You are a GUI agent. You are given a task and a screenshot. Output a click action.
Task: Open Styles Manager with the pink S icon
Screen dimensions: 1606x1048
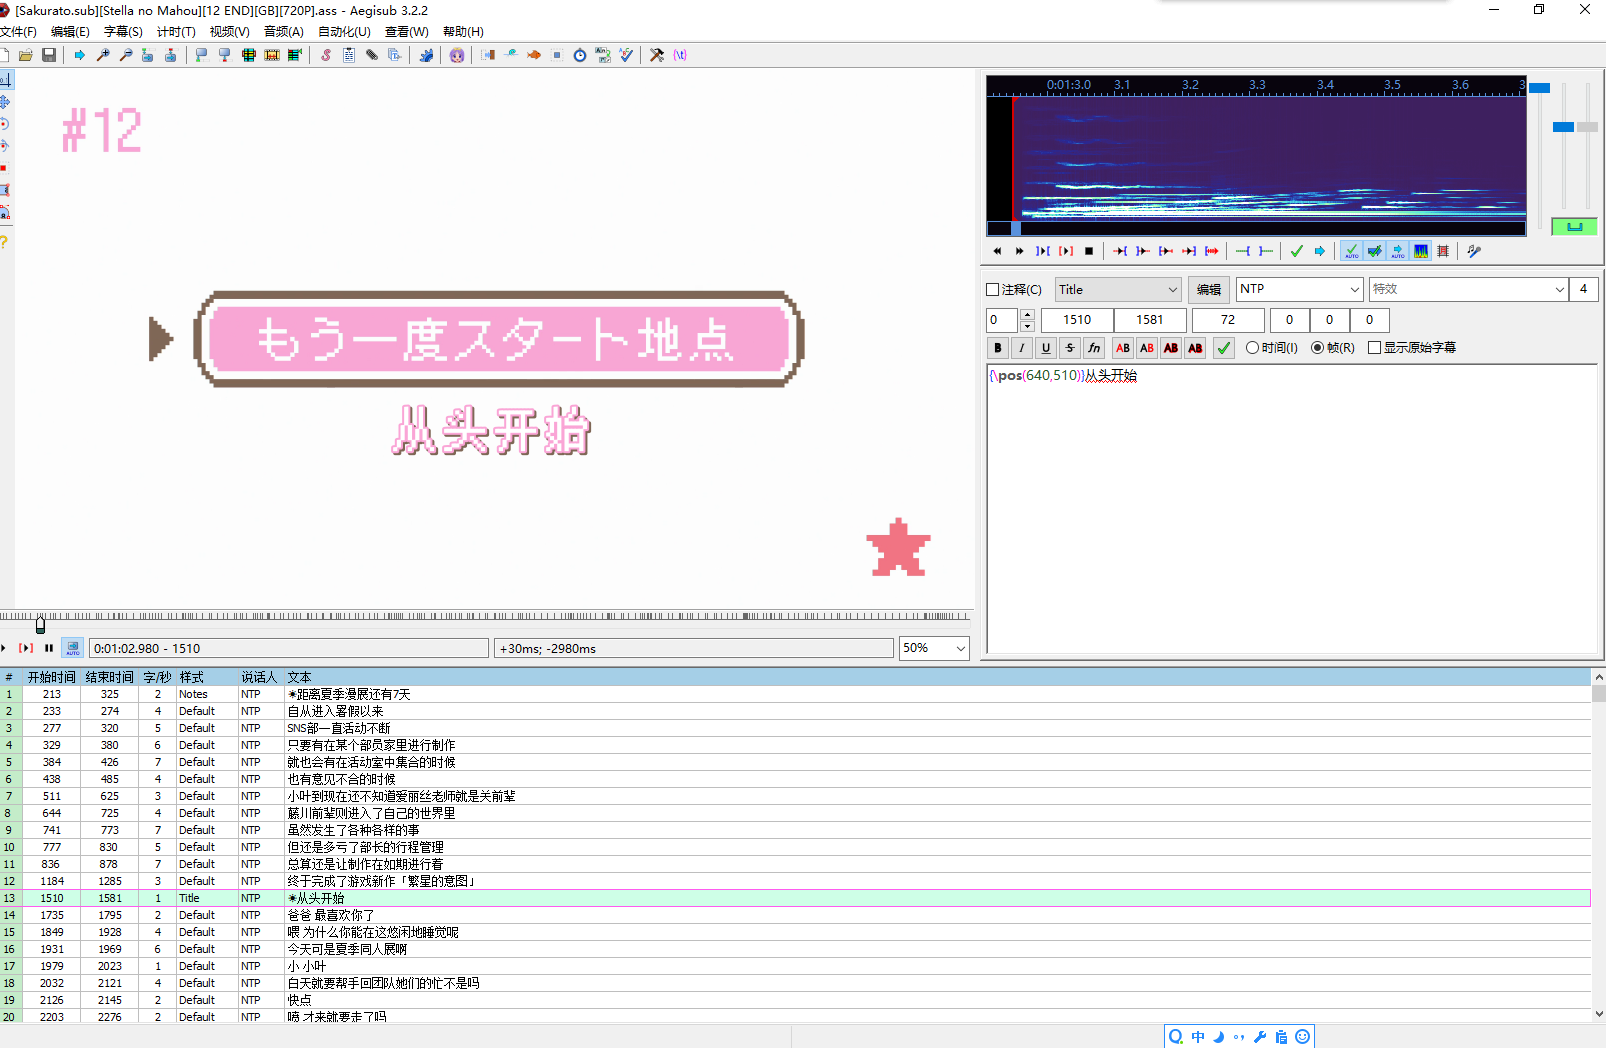point(326,55)
